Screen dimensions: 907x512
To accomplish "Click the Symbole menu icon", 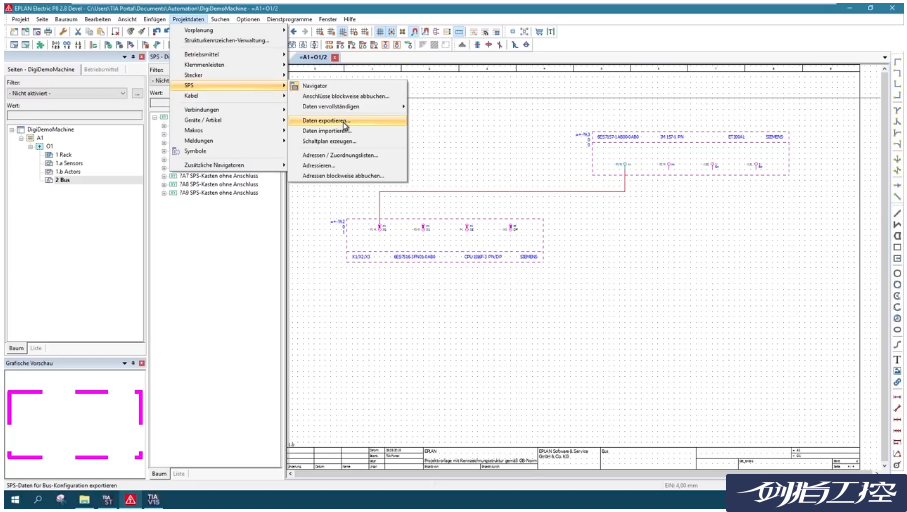I will 175,151.
